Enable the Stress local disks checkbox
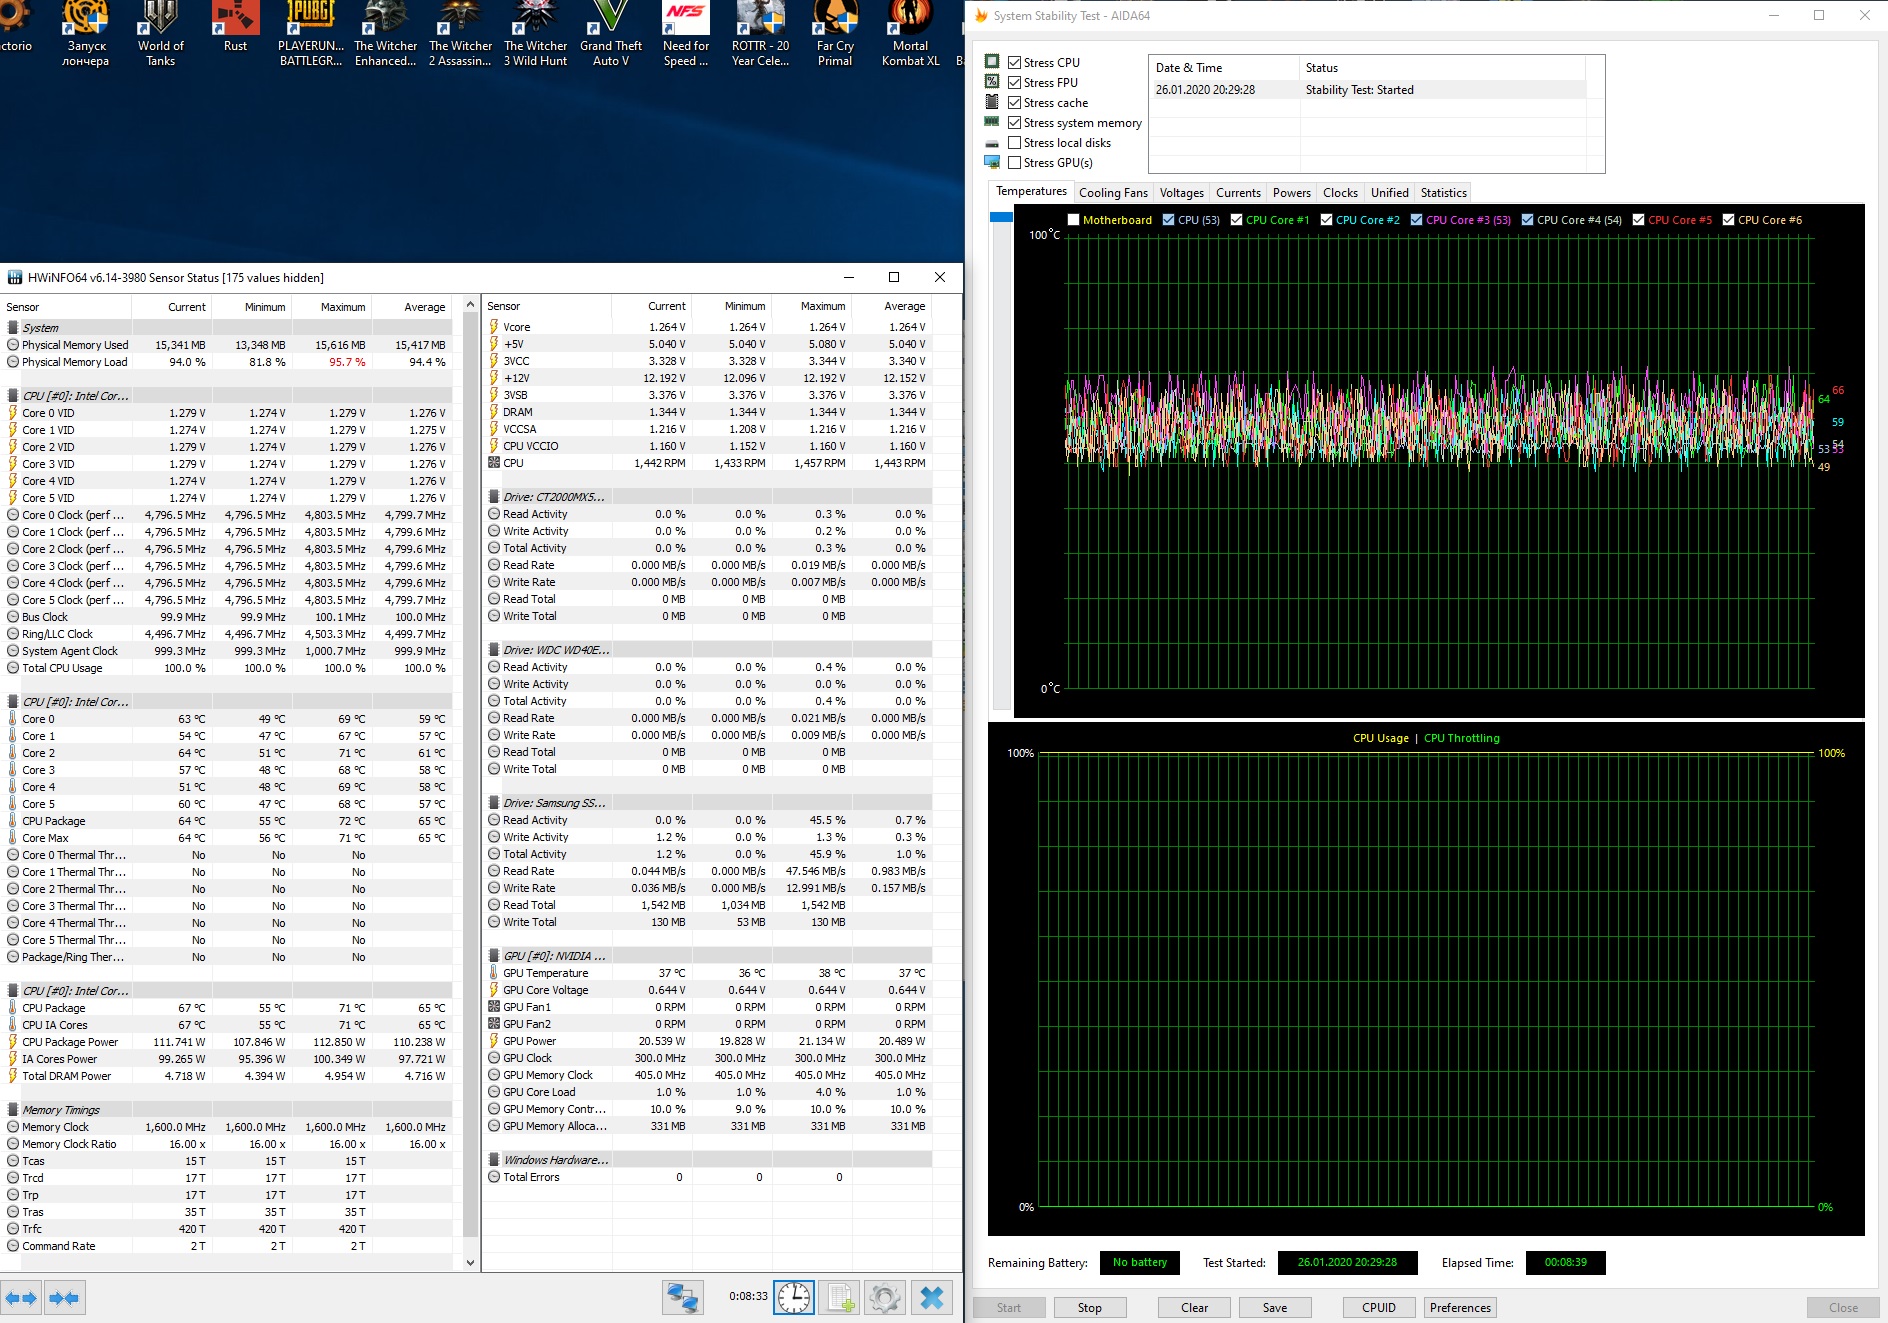 click(1015, 143)
